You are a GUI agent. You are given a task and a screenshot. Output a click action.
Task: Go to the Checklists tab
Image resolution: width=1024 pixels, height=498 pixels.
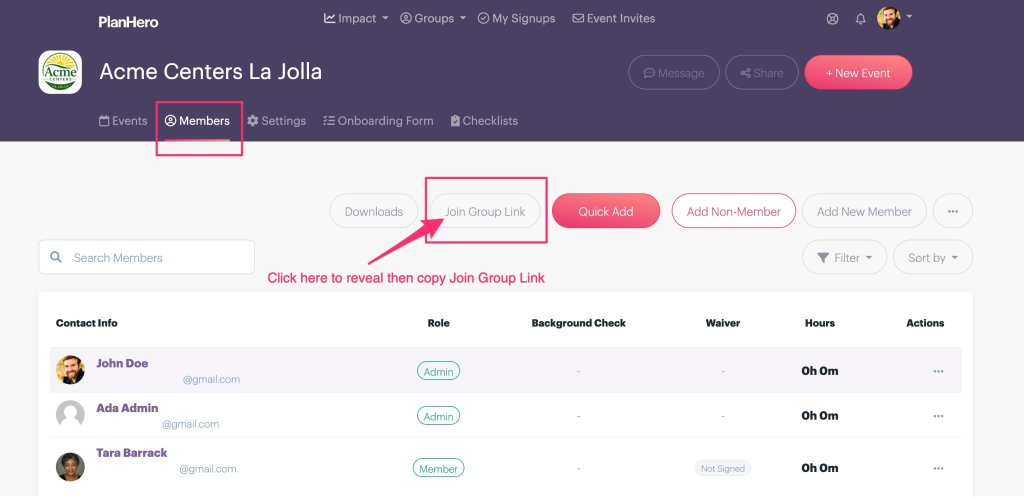point(484,121)
